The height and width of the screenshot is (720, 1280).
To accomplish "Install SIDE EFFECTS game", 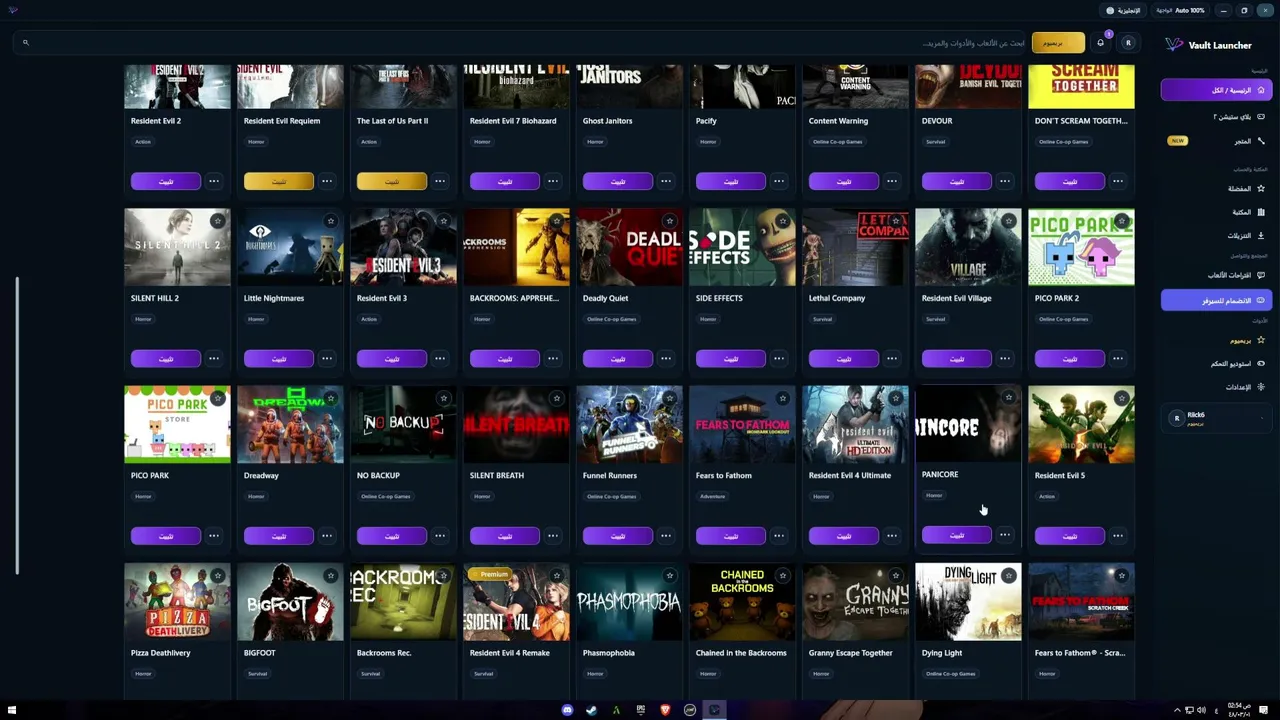I will tap(730, 358).
